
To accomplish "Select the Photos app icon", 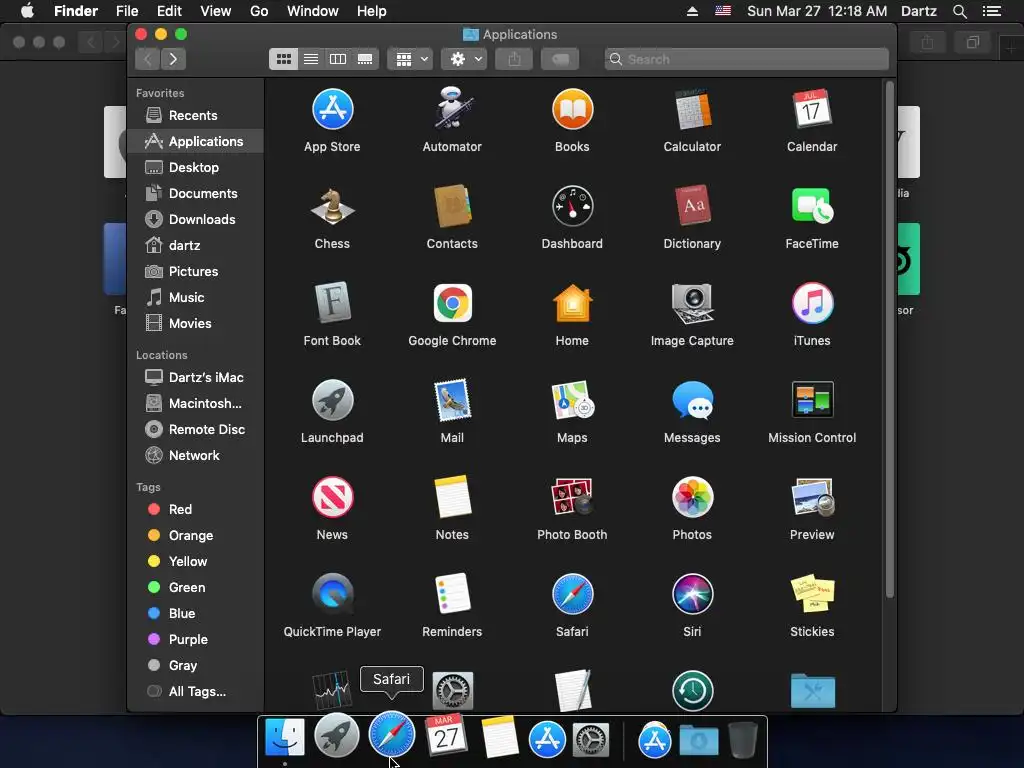I will 692,497.
